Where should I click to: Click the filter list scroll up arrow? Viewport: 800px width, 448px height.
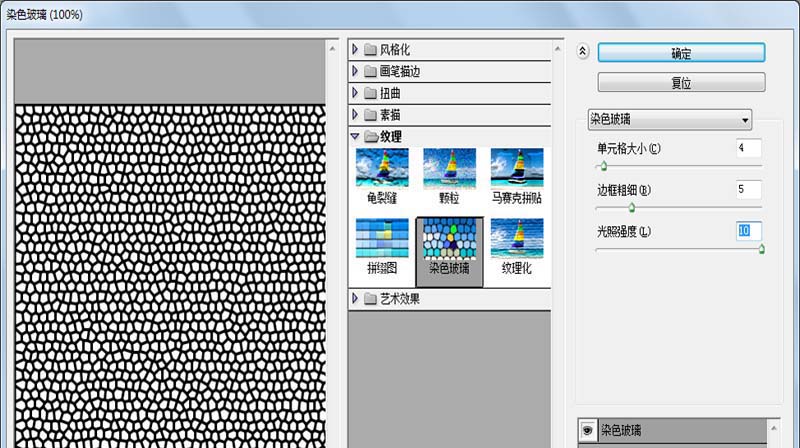557,49
